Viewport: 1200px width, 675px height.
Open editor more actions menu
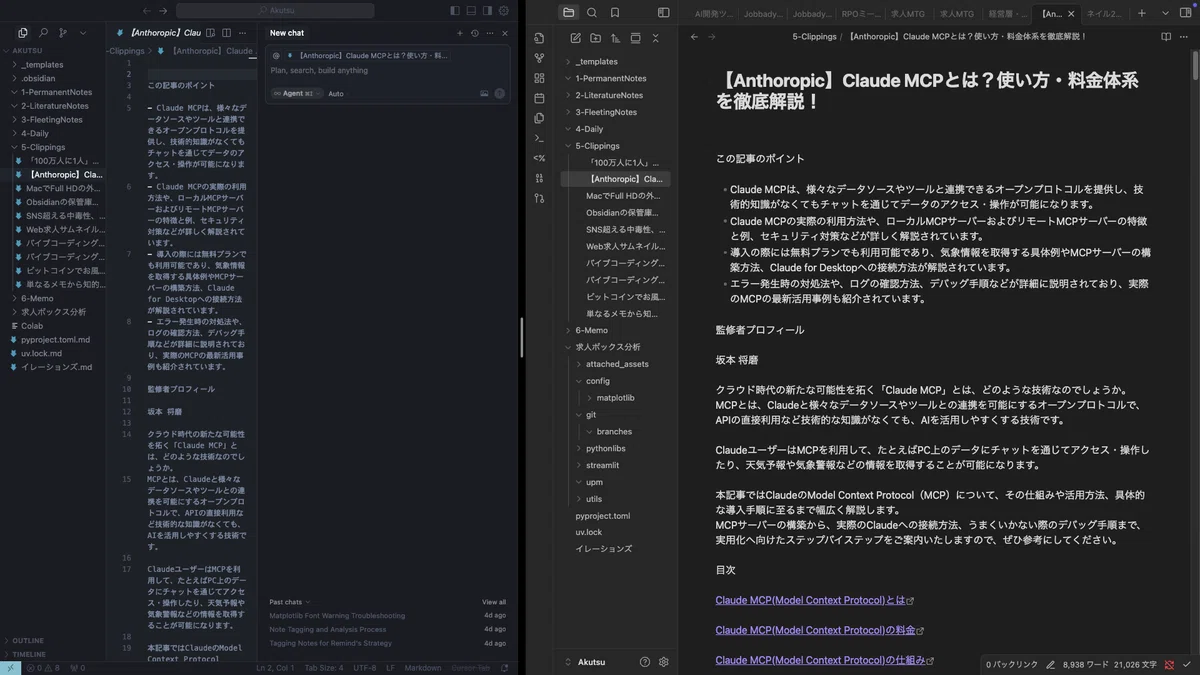click(x=242, y=33)
